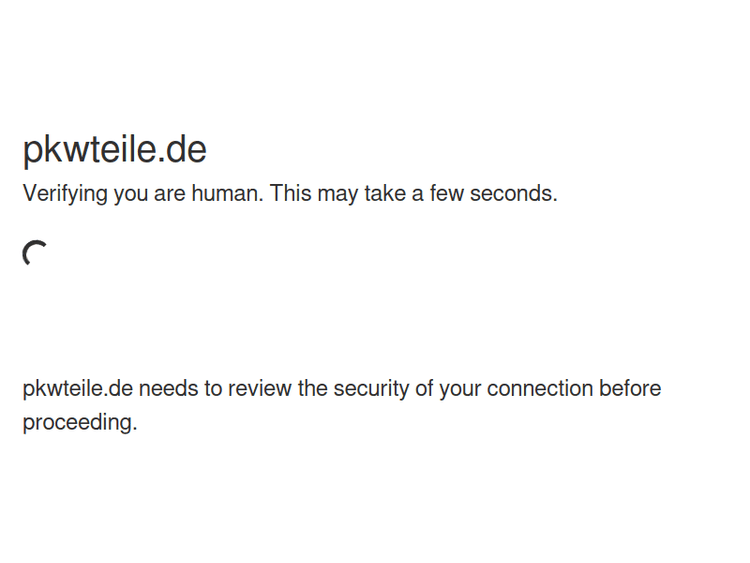The image size is (750, 563).
Task: Click the word "you" in the verifying message
Action: (x=130, y=194)
